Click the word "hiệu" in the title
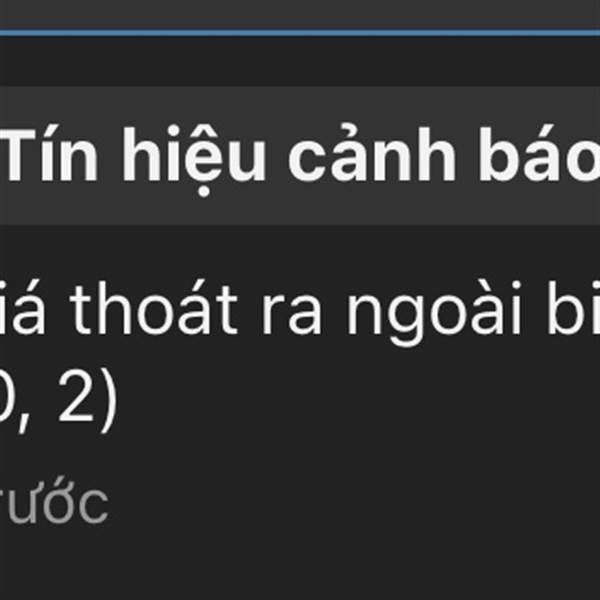This screenshot has width=600, height=600. point(194,159)
